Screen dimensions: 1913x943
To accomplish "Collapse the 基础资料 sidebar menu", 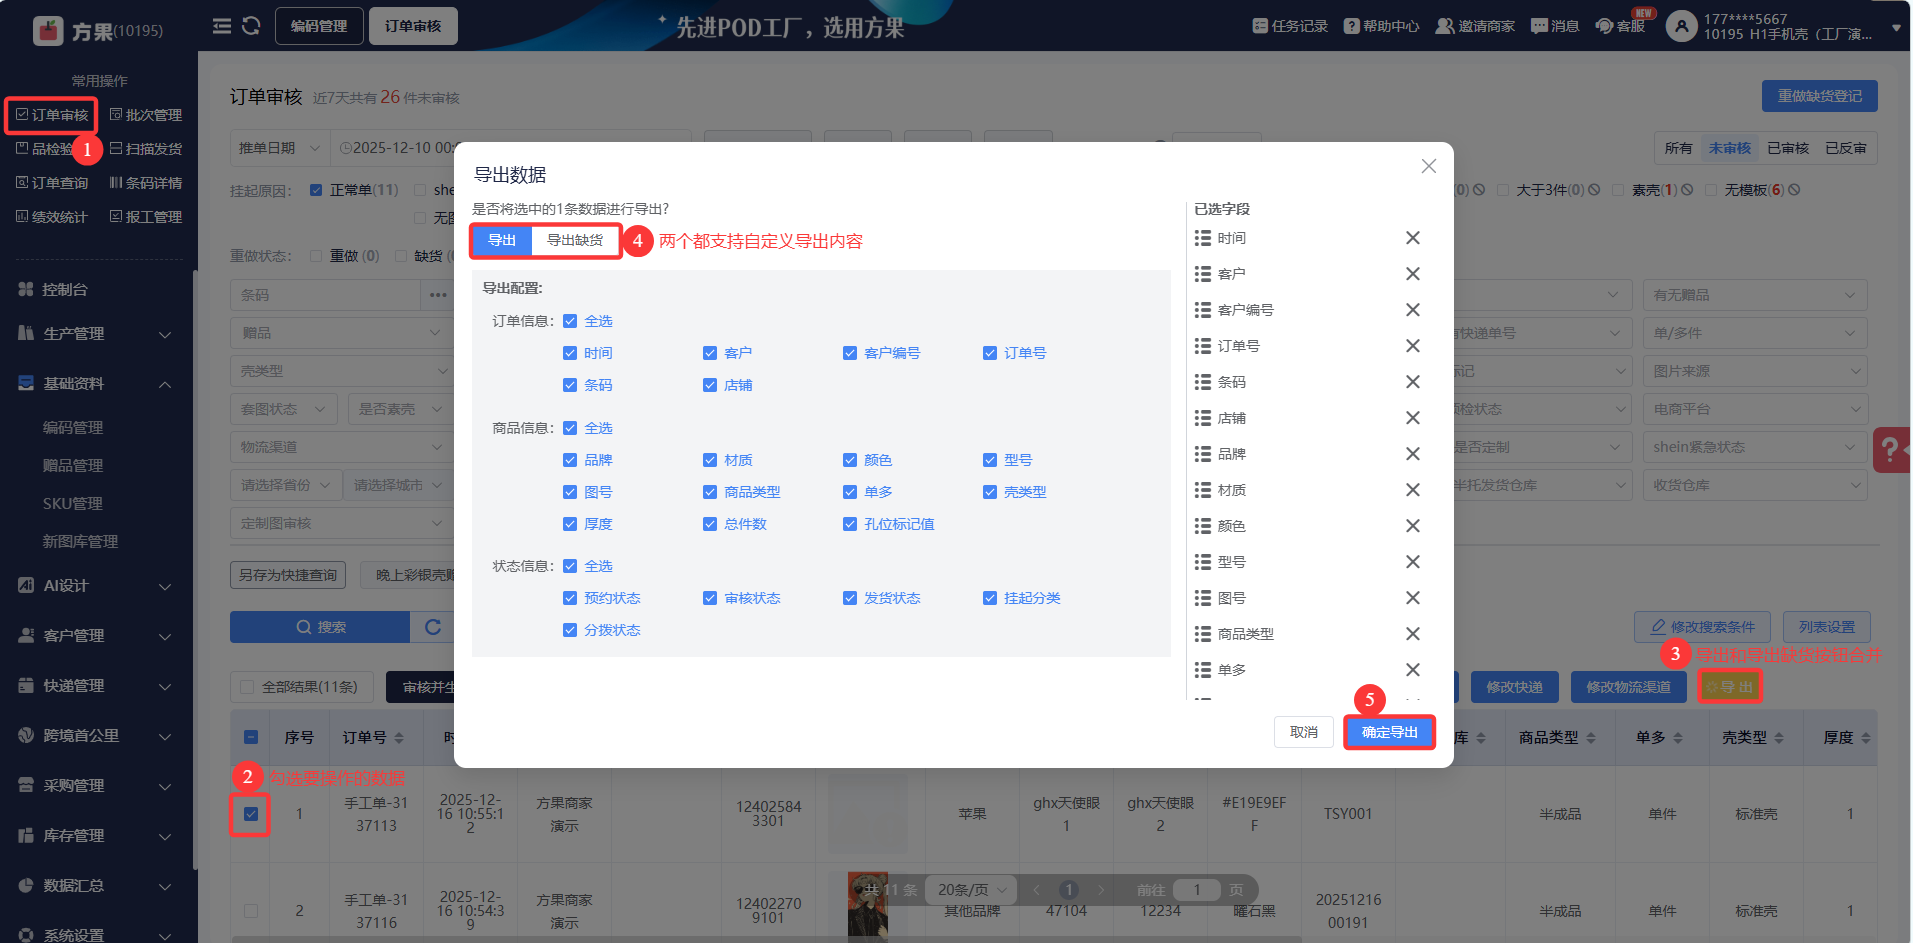I will pyautogui.click(x=95, y=384).
